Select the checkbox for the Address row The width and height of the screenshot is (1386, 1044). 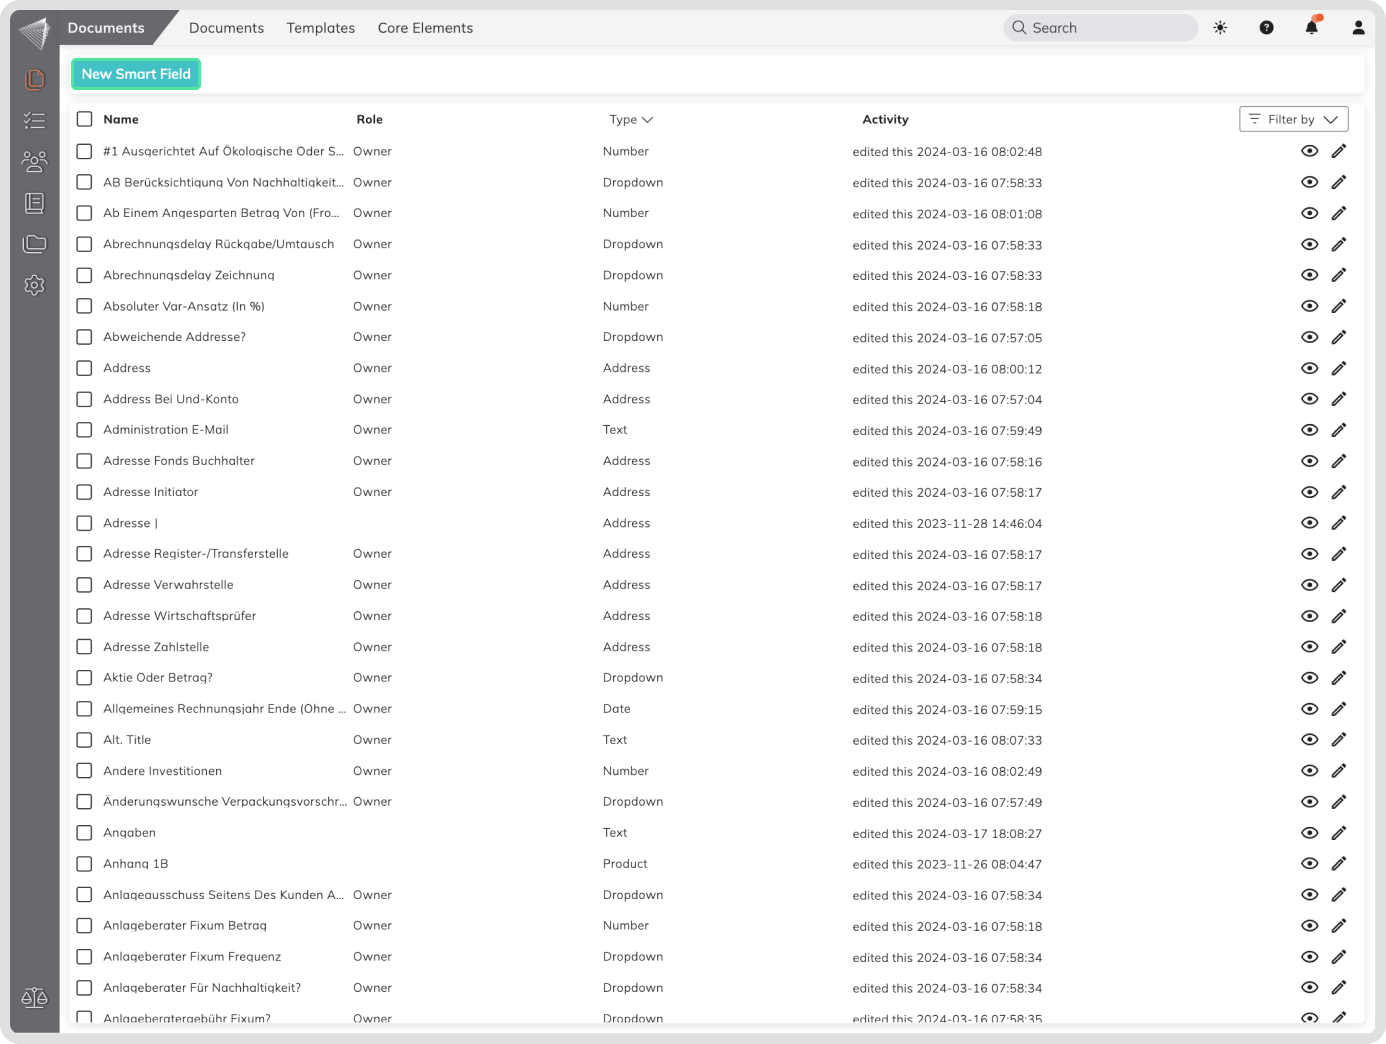(x=85, y=368)
